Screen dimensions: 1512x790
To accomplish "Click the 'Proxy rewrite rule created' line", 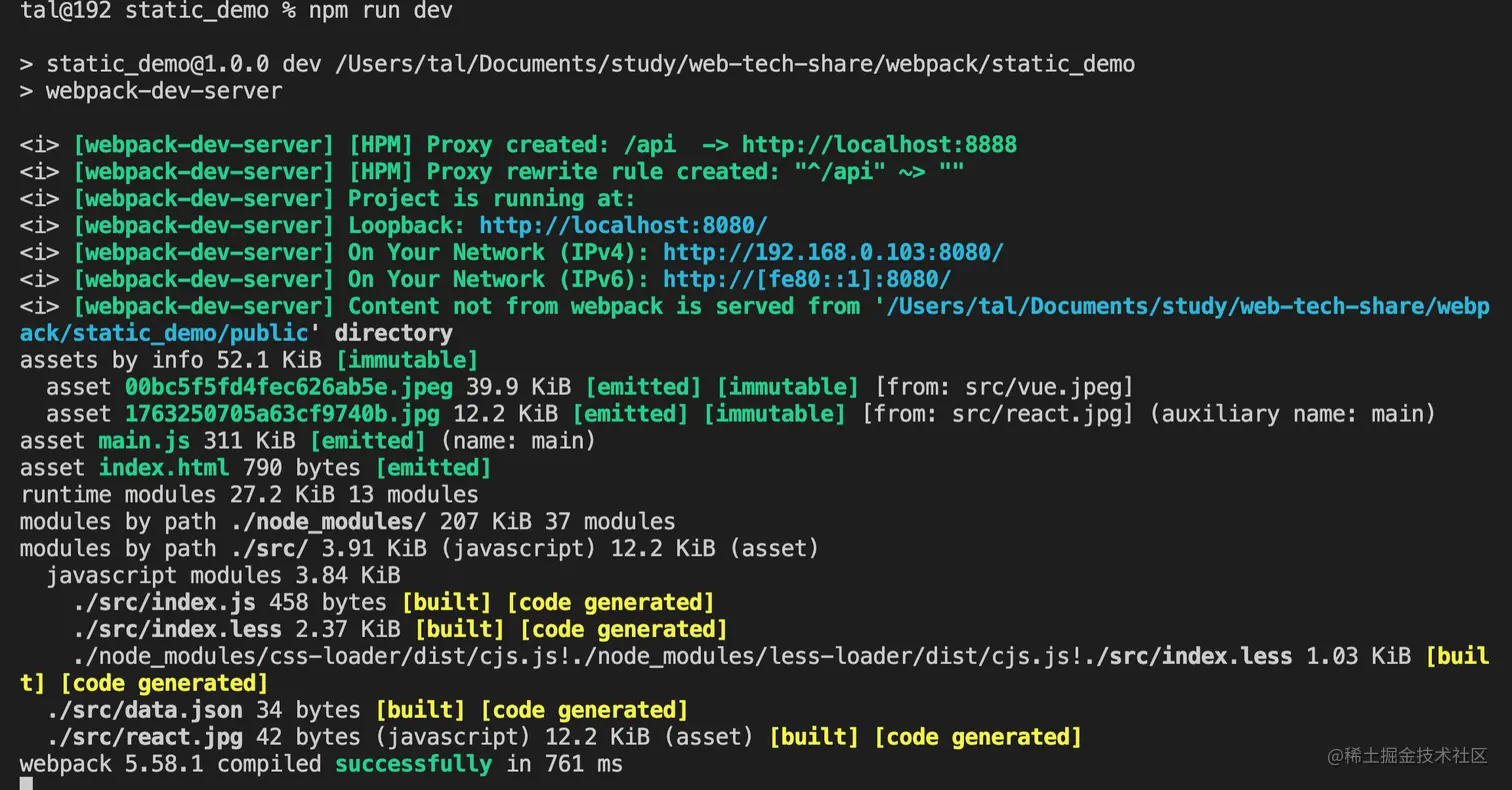I will [x=492, y=172].
